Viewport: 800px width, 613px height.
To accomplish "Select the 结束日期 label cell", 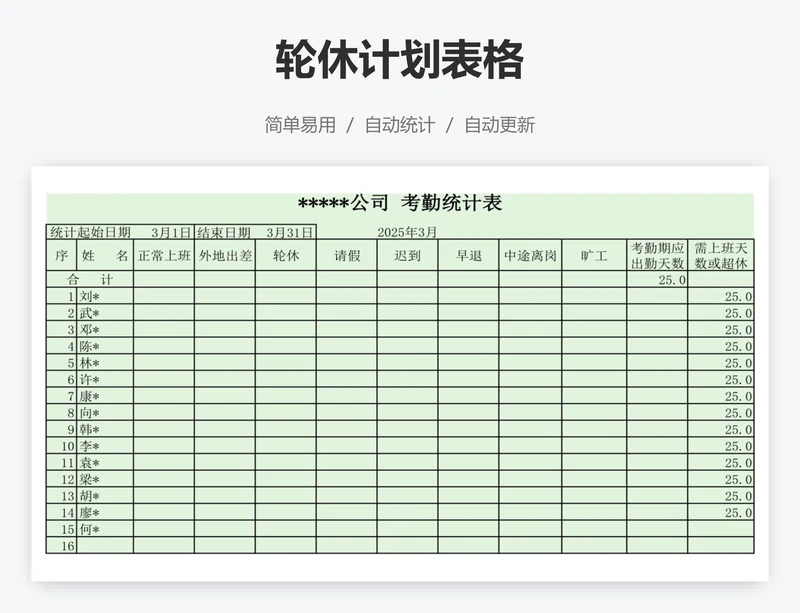I will 223,233.
